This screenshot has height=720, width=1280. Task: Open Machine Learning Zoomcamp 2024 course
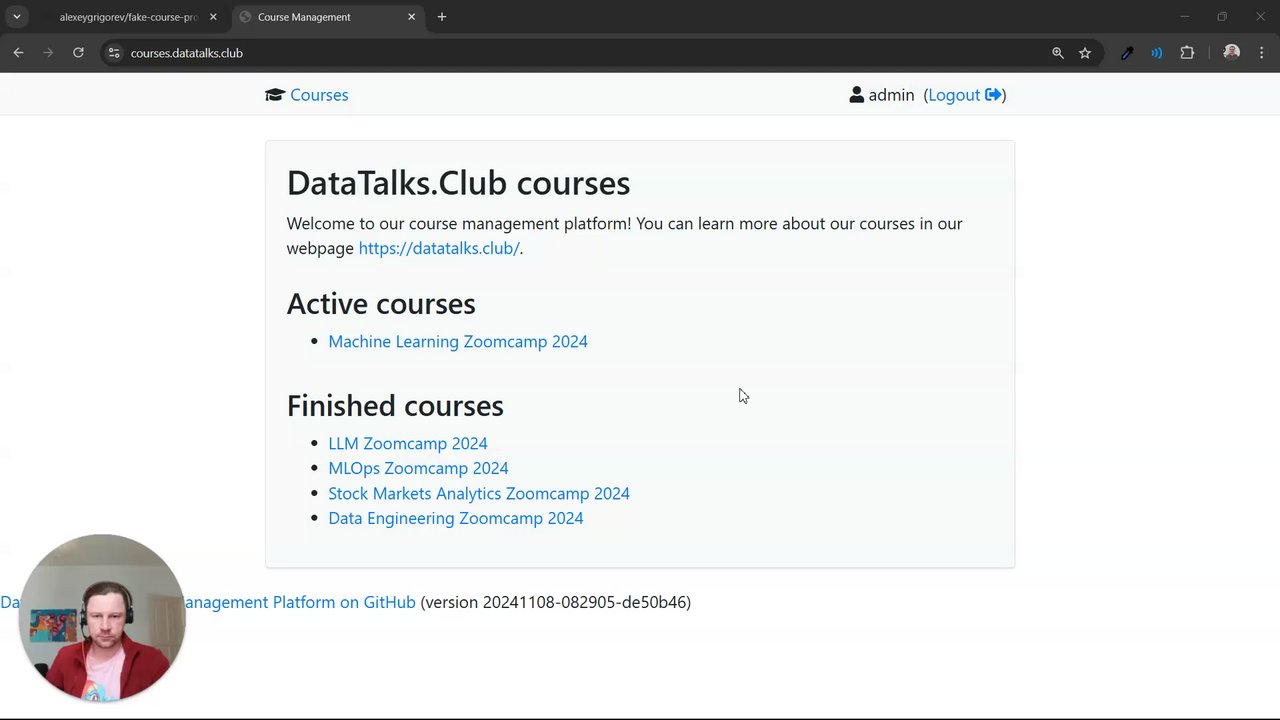458,342
